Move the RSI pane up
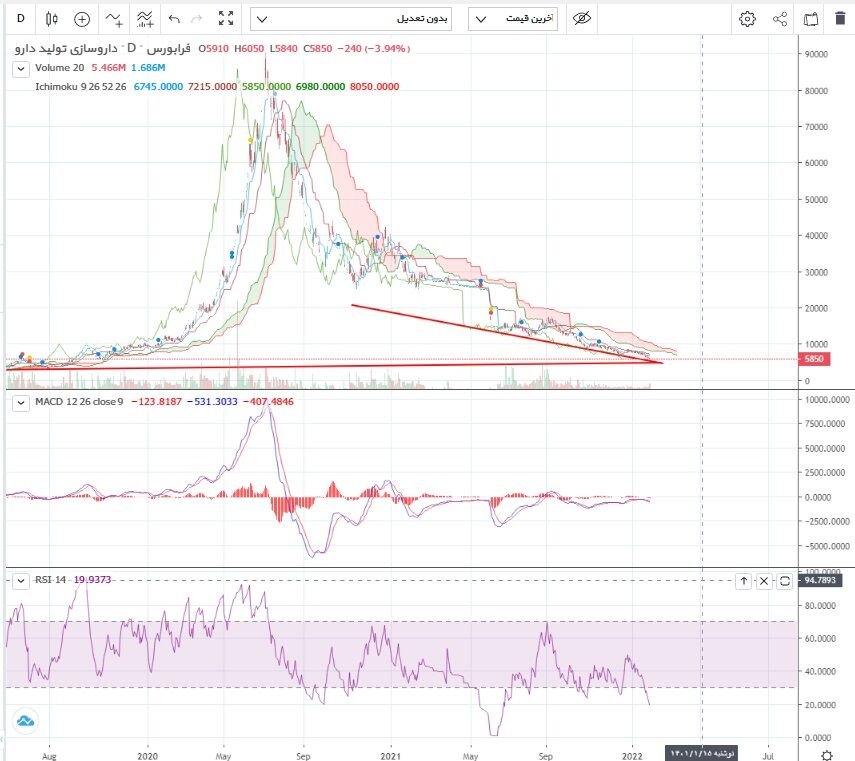855x761 pixels. pos(744,580)
